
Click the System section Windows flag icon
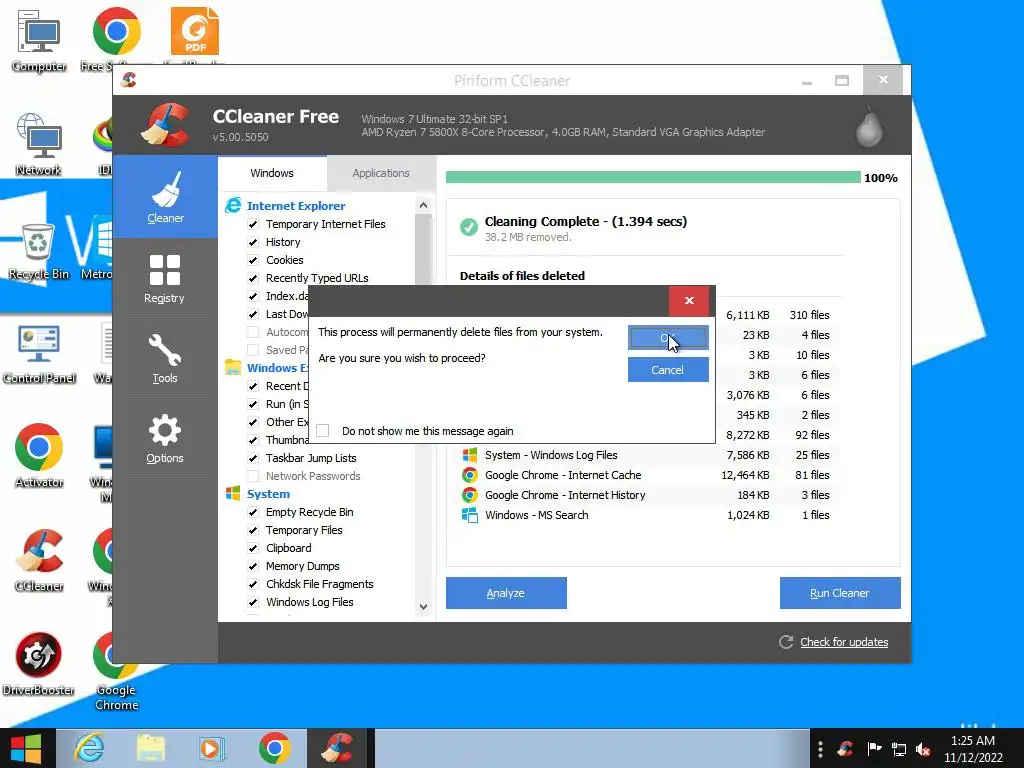pyautogui.click(x=233, y=494)
